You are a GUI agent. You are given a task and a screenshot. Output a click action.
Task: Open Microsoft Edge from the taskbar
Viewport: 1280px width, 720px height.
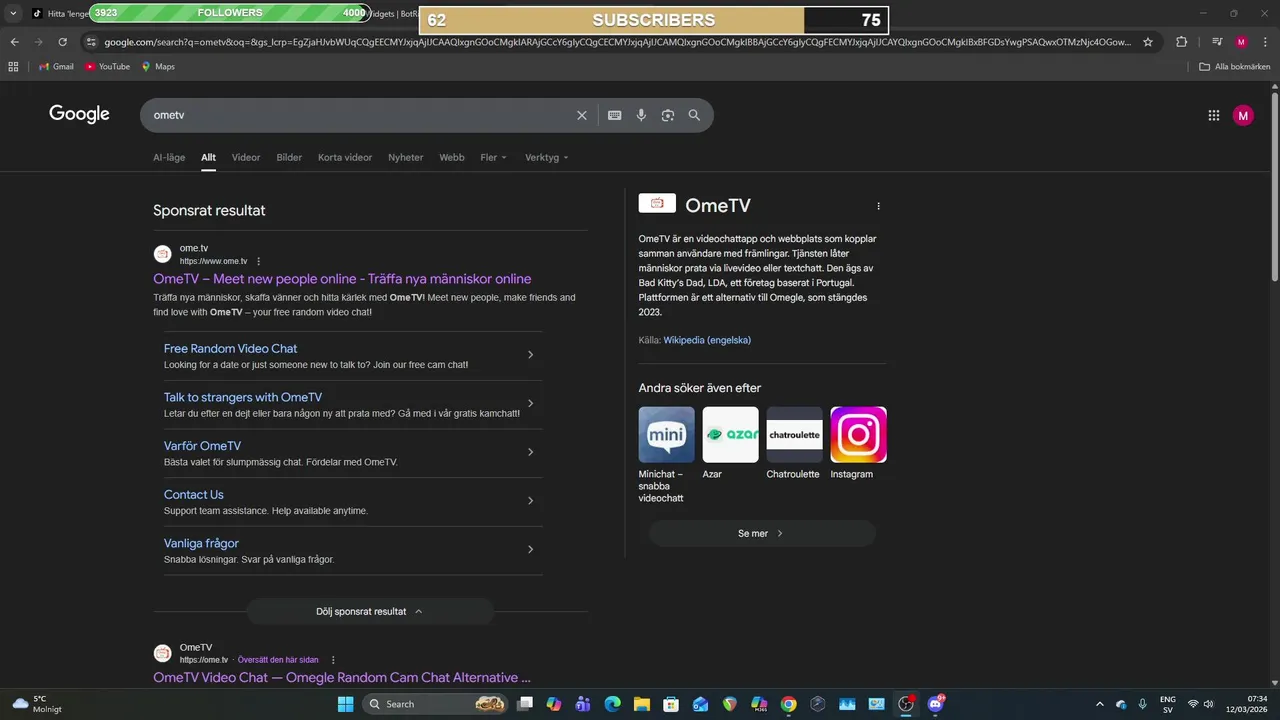coord(612,704)
